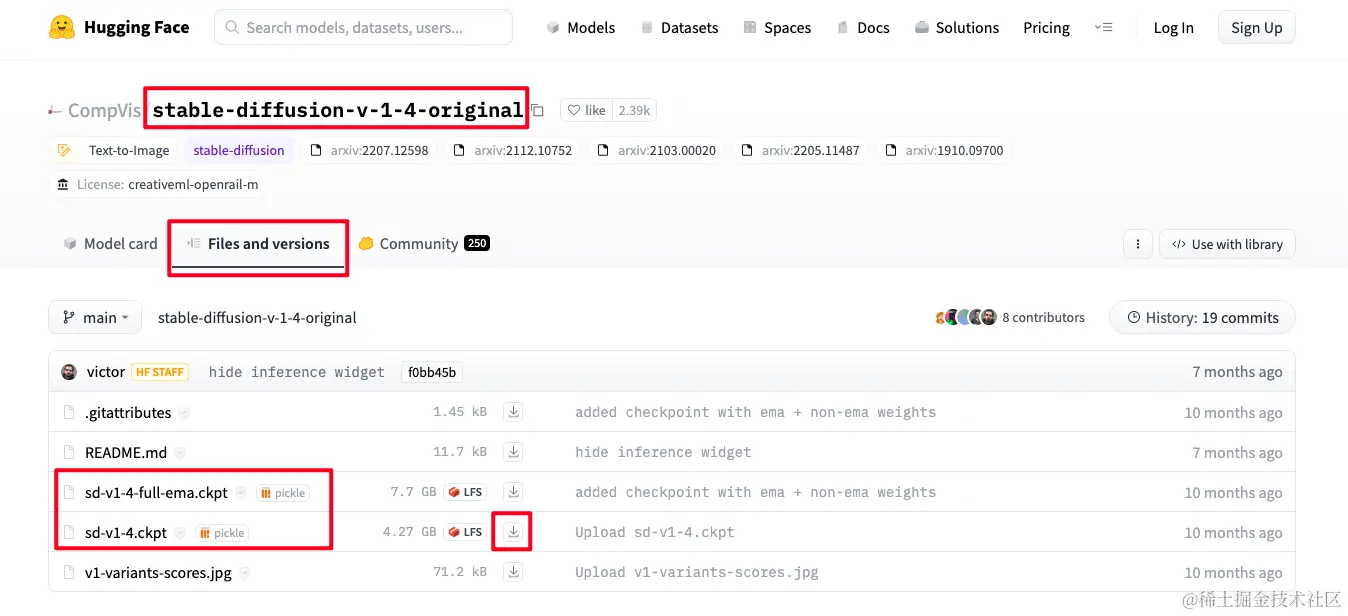Image resolution: width=1348 pixels, height=616 pixels.
Task: Click the 8 contributors link
Action: click(1043, 317)
